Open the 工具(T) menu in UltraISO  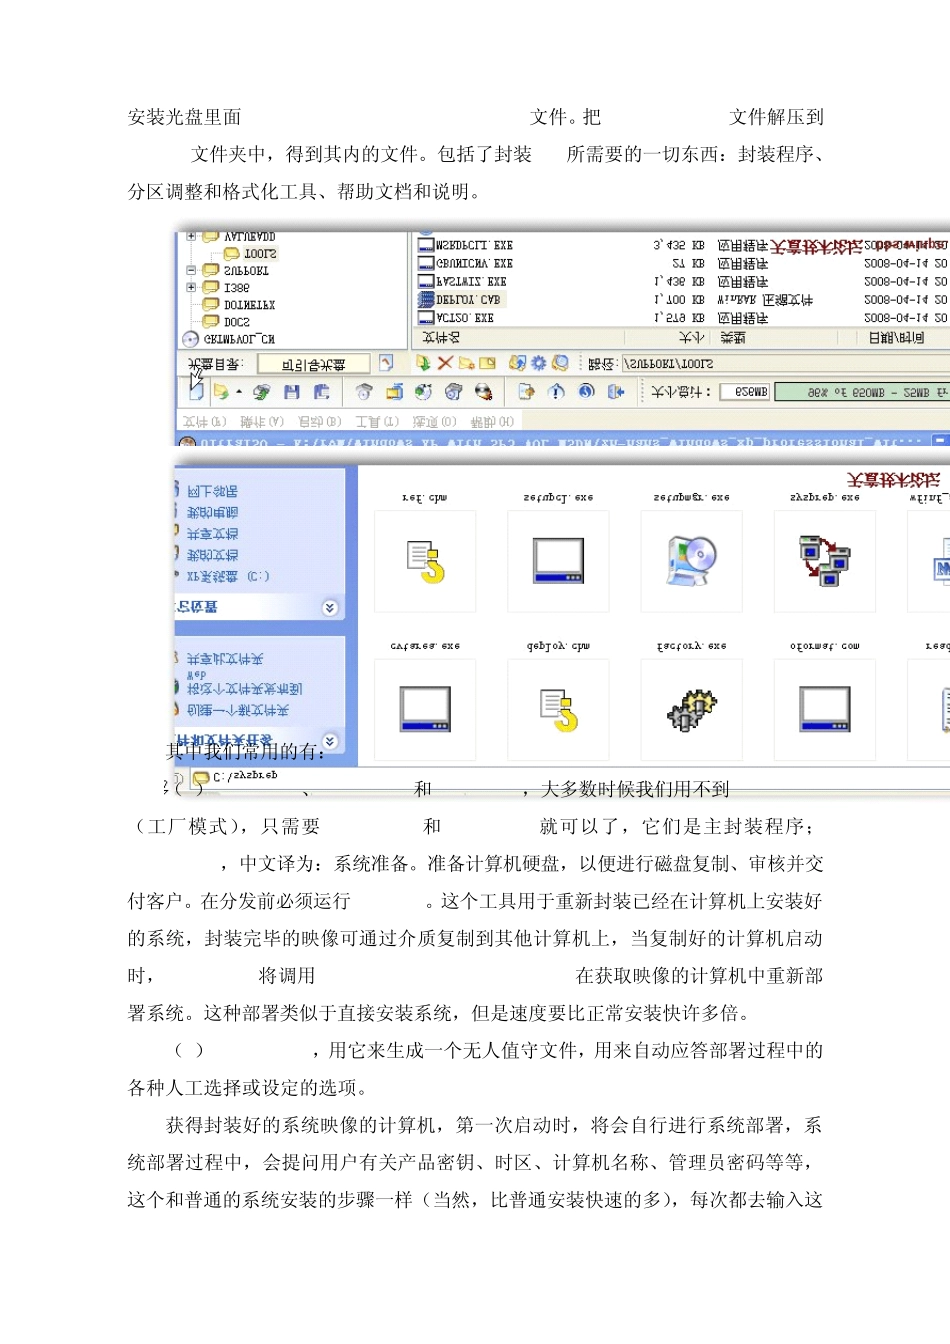(377, 421)
